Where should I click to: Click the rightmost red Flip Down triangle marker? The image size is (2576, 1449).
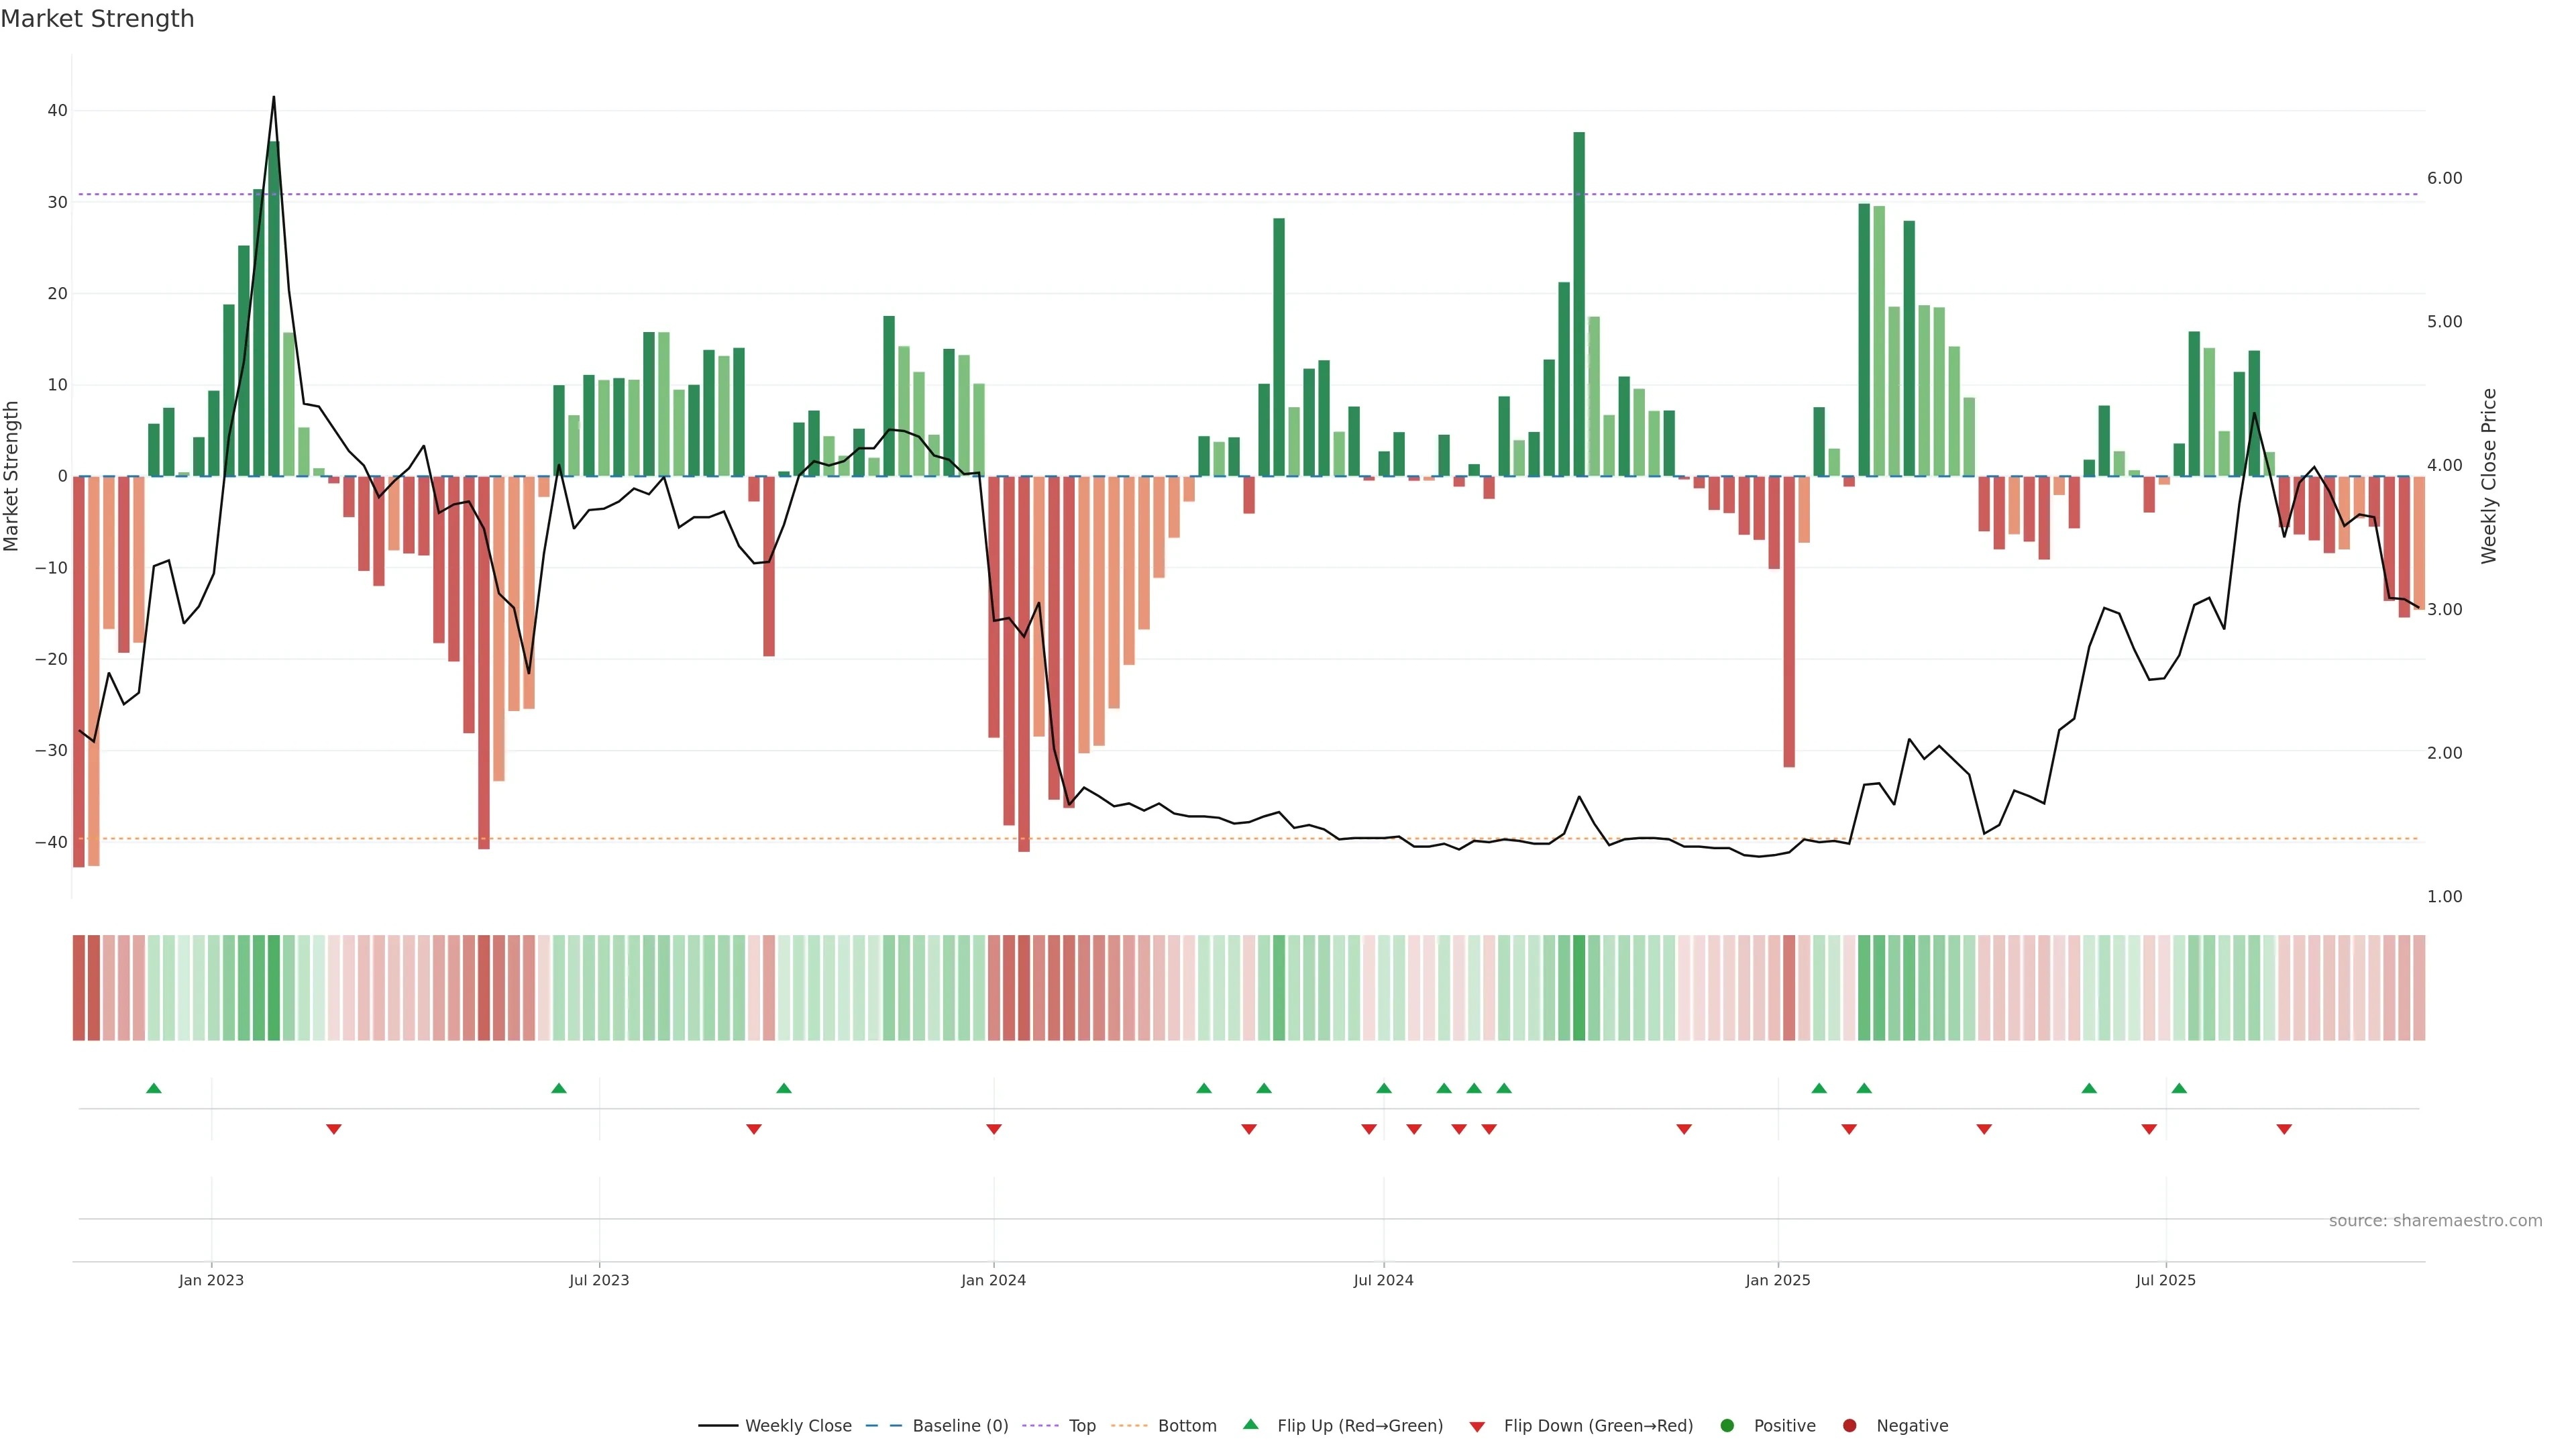click(2284, 1129)
